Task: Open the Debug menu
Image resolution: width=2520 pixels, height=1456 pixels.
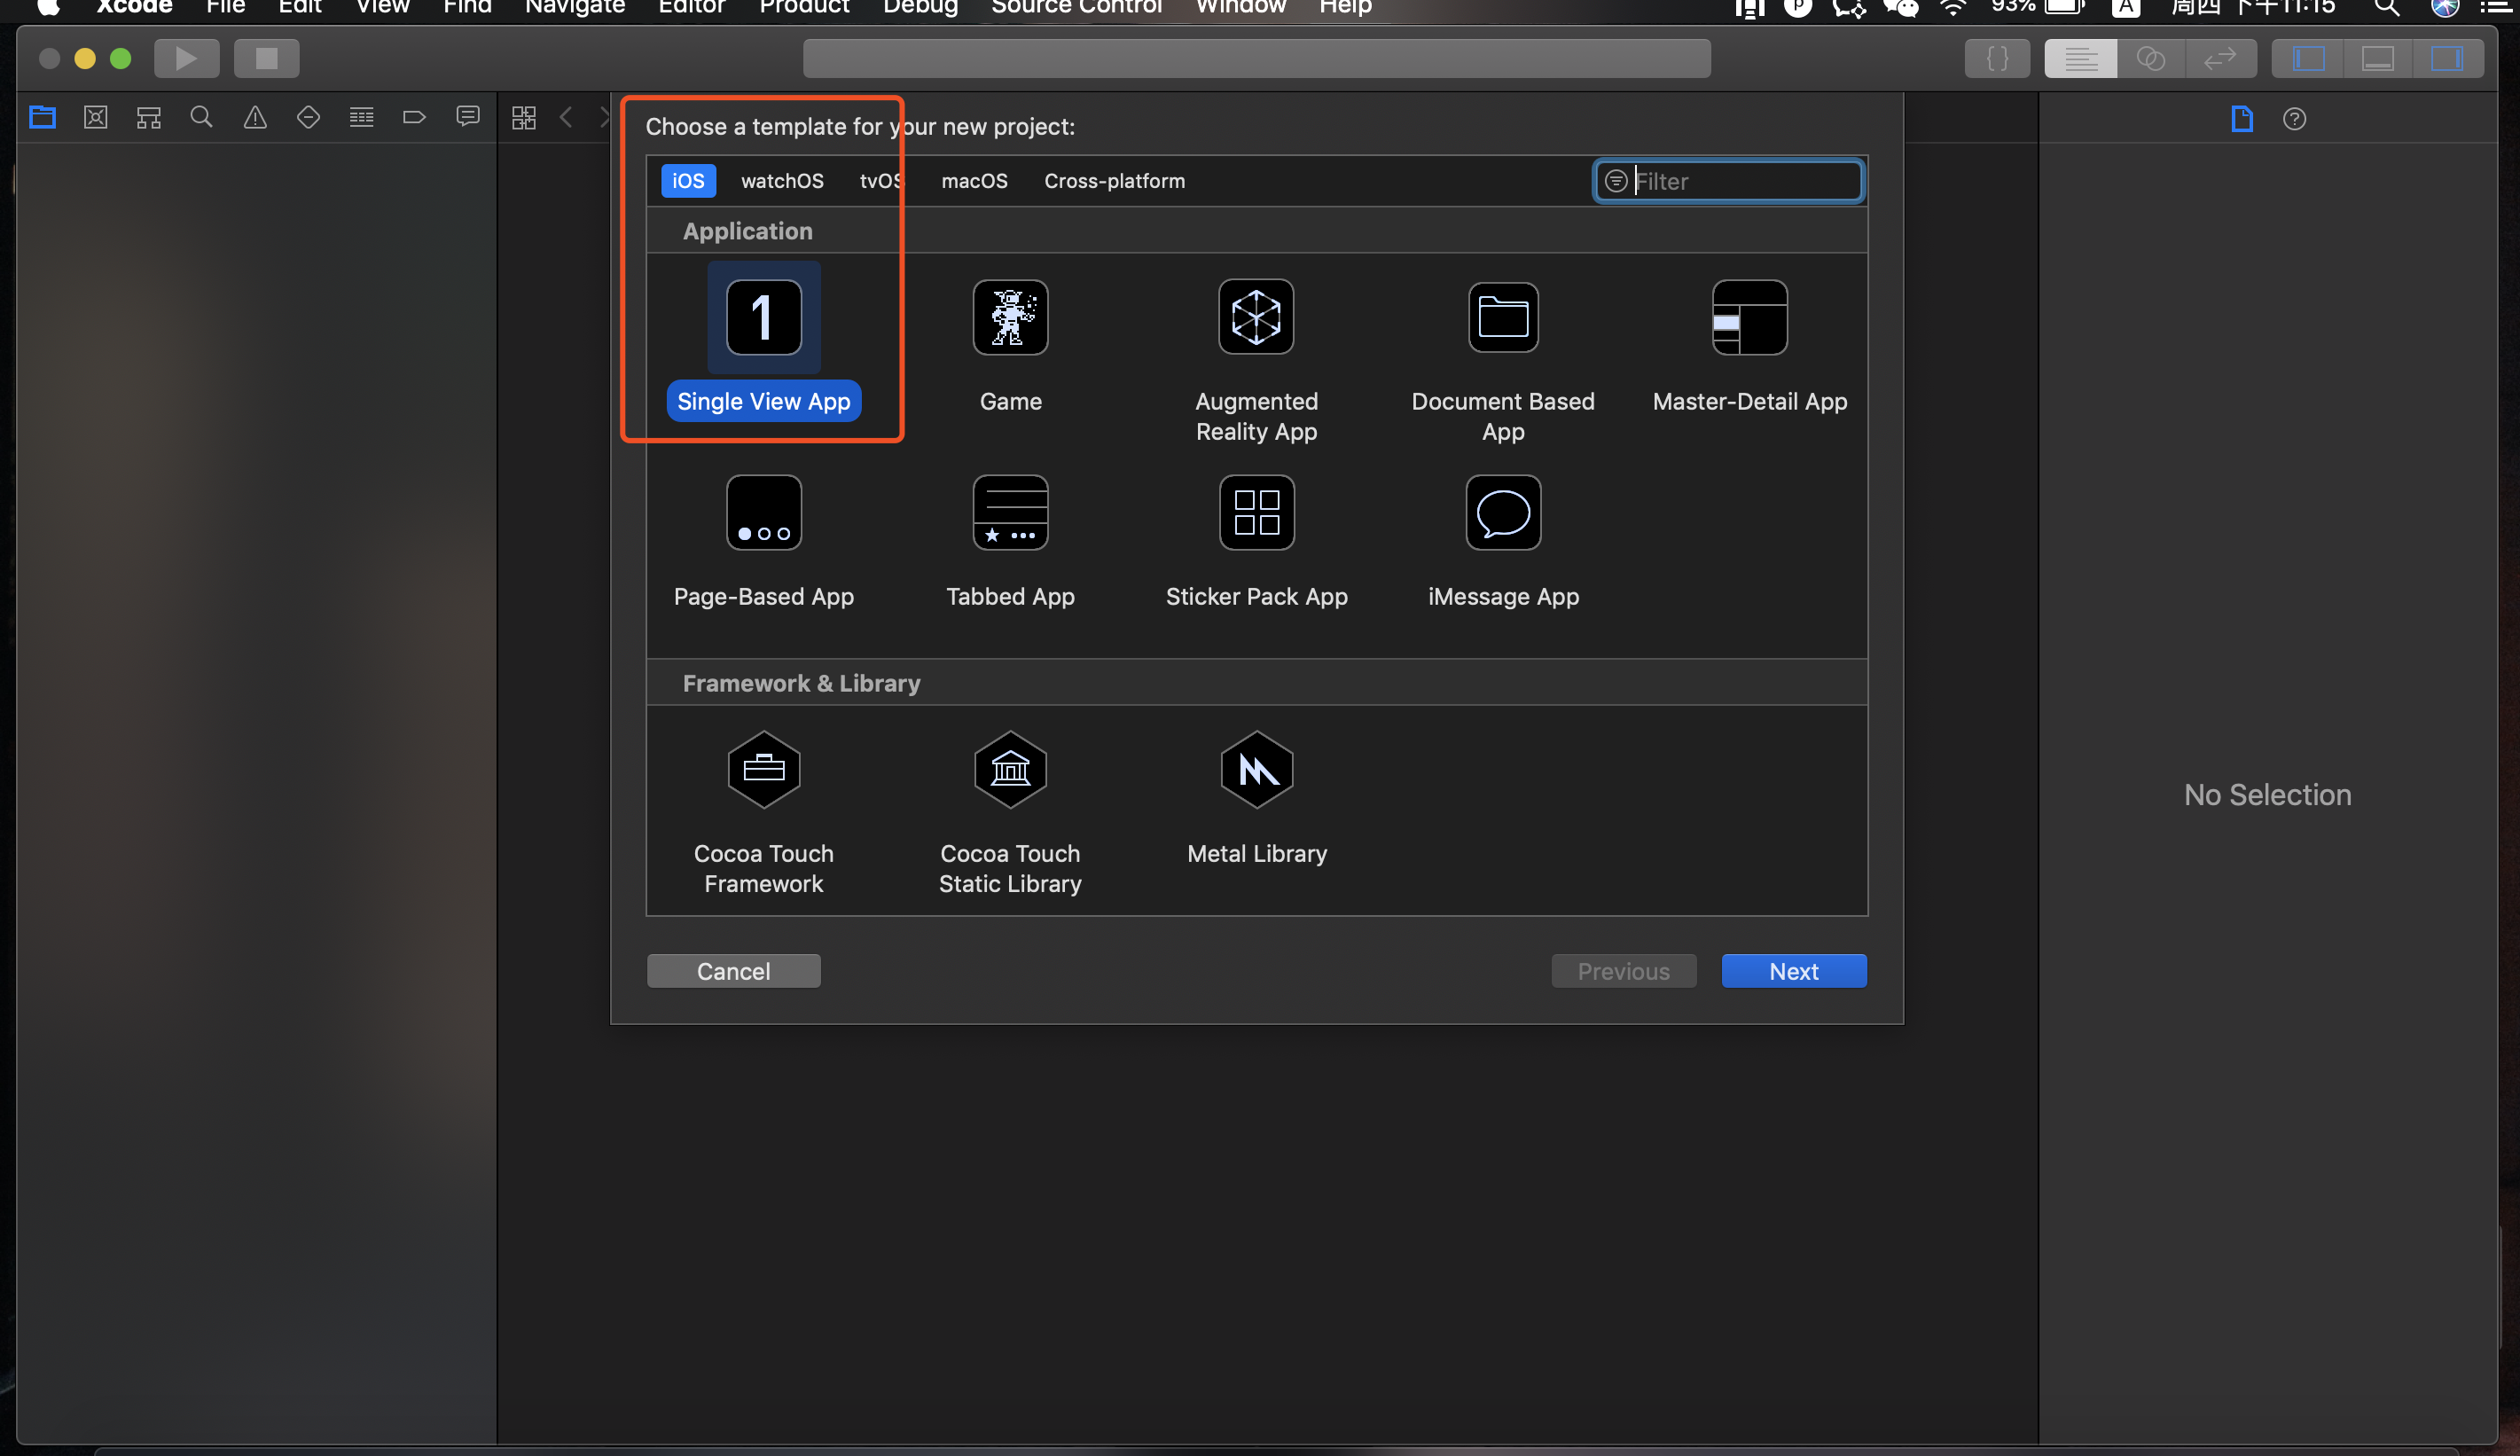Action: 920,7
